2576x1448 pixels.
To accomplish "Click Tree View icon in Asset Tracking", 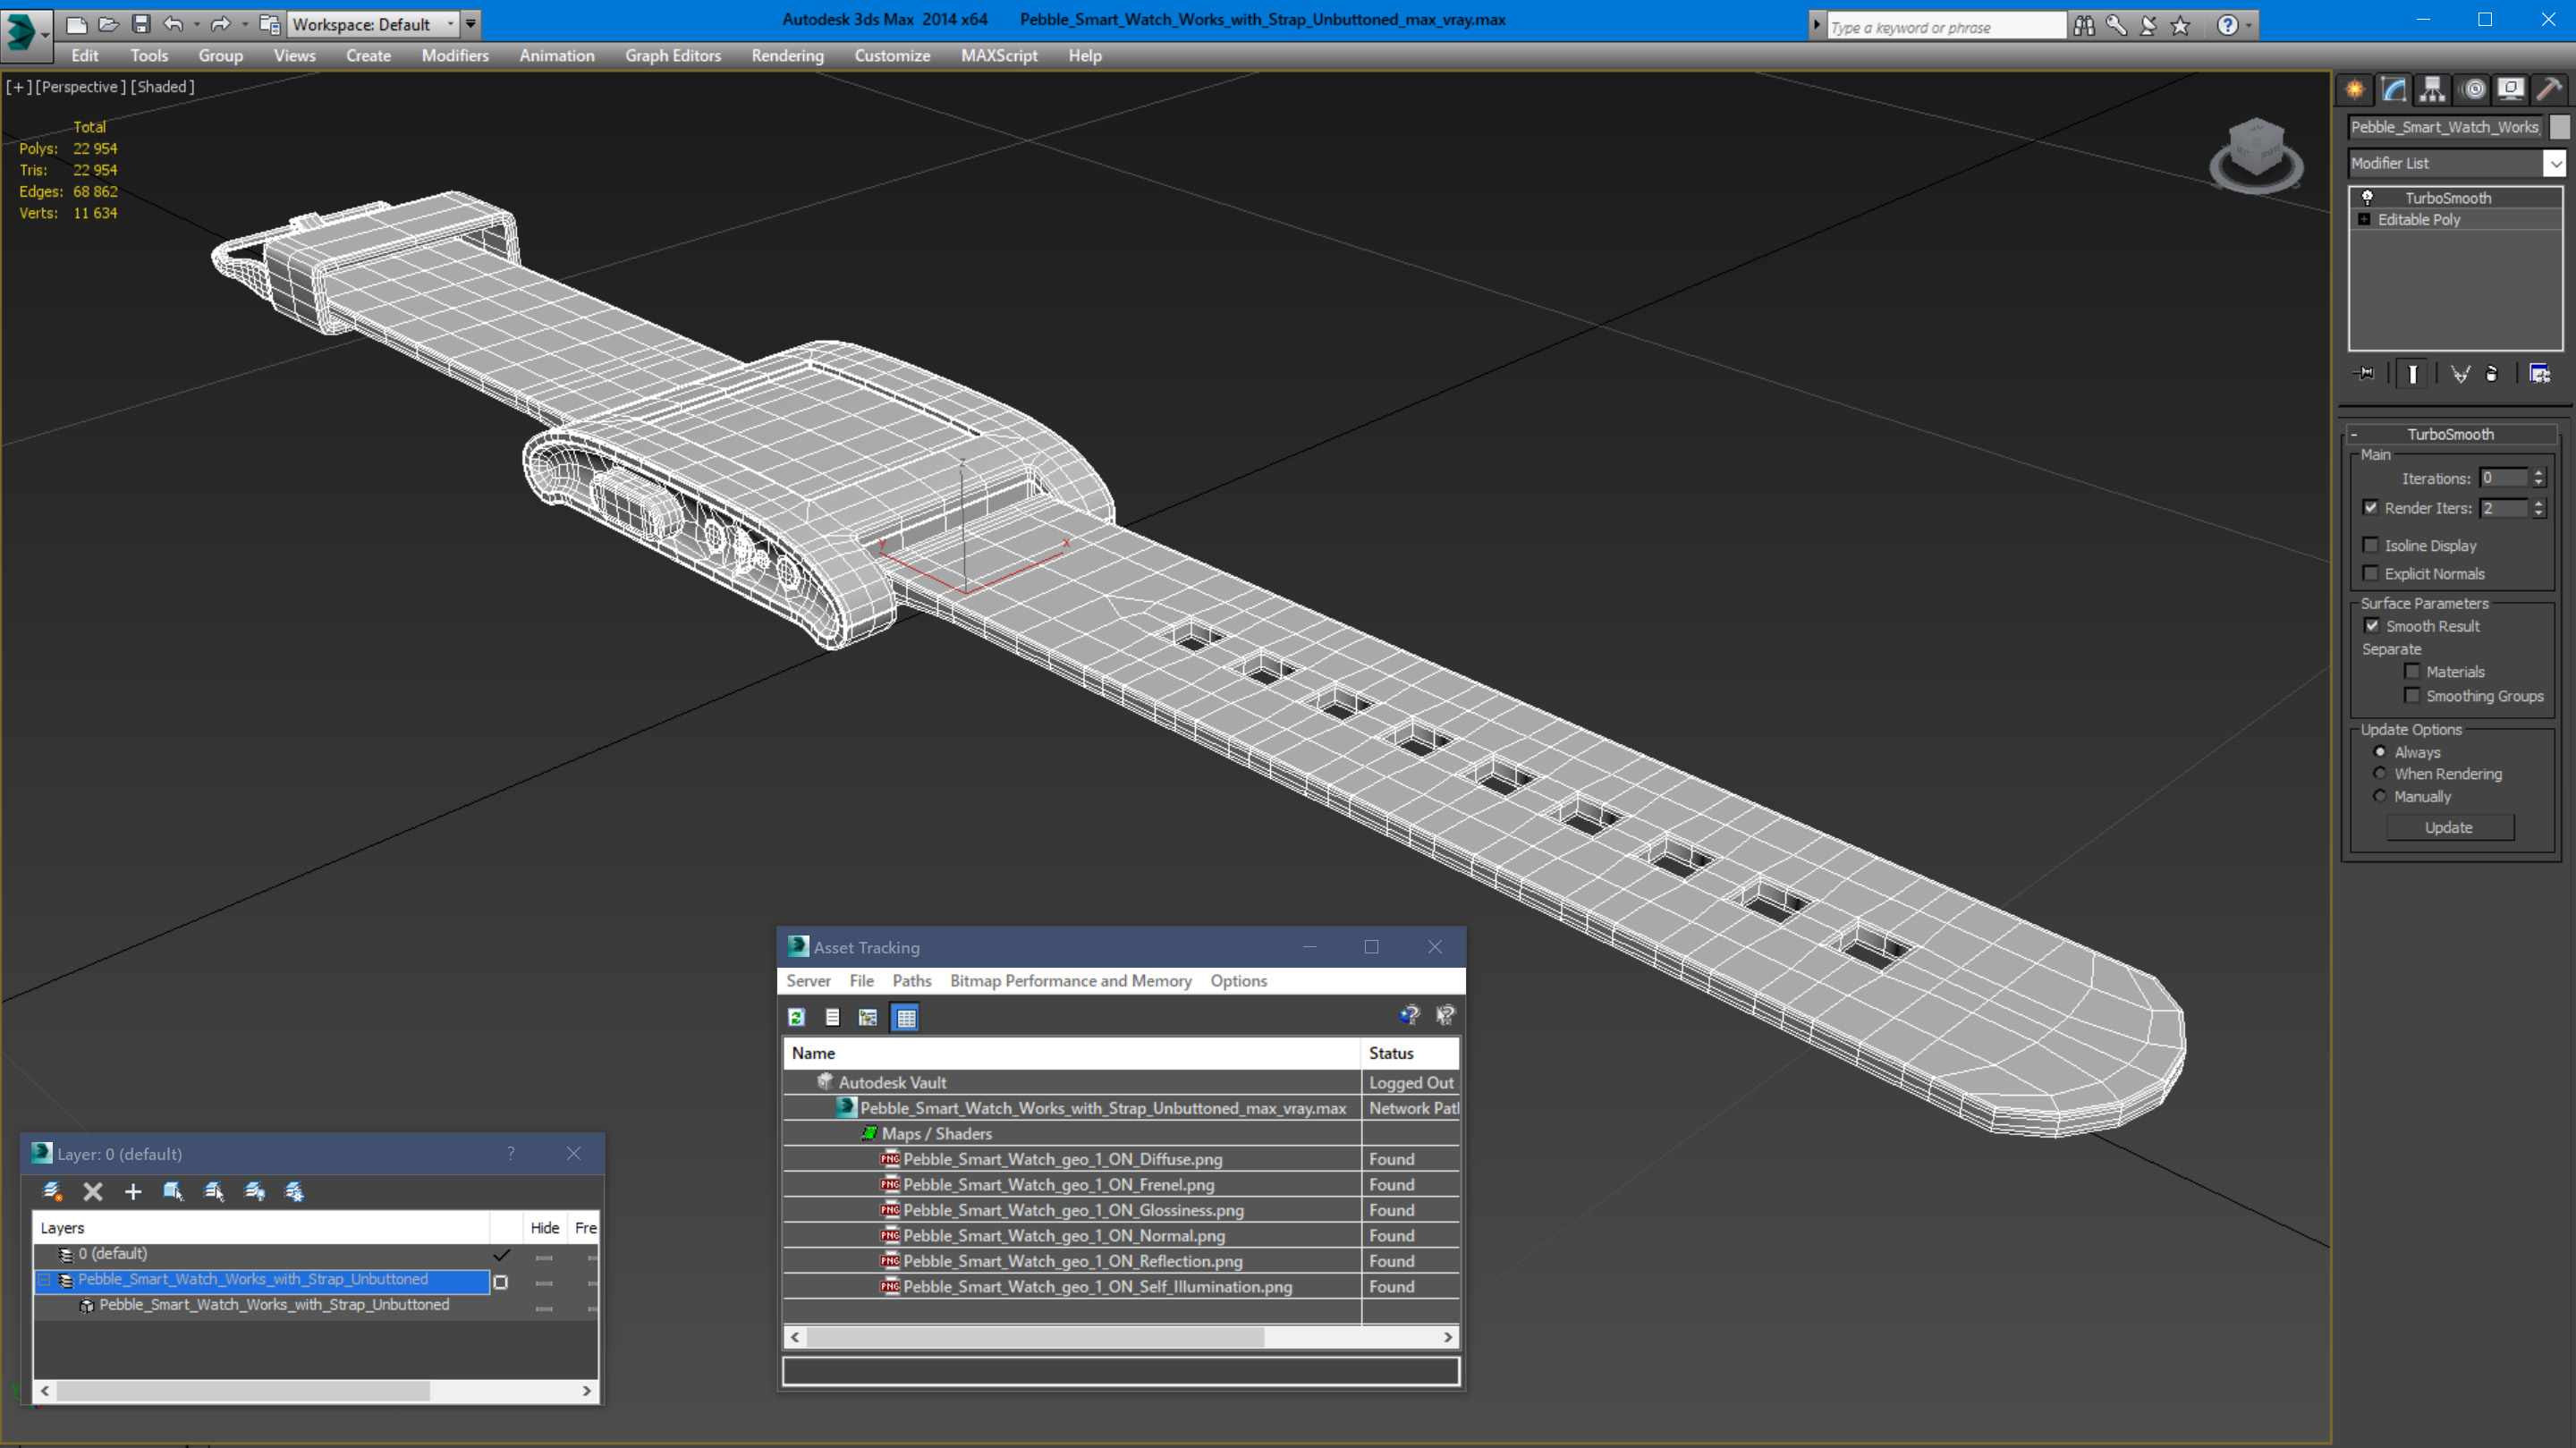I will 868,1017.
